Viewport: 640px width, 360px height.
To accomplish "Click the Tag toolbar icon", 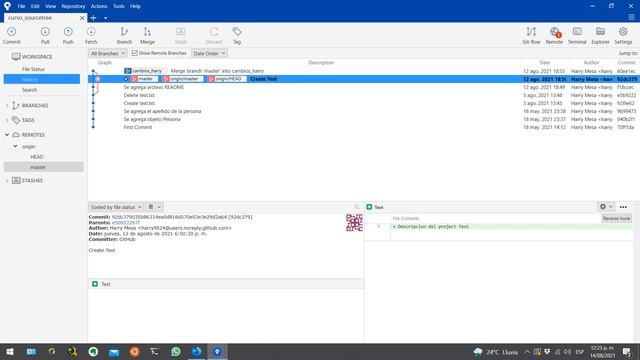I will 237,35.
